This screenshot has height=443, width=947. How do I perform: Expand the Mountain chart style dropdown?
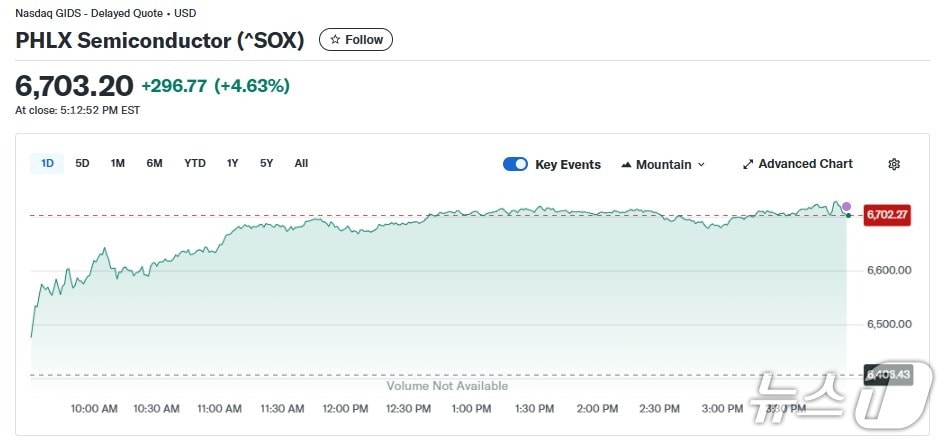[701, 165]
